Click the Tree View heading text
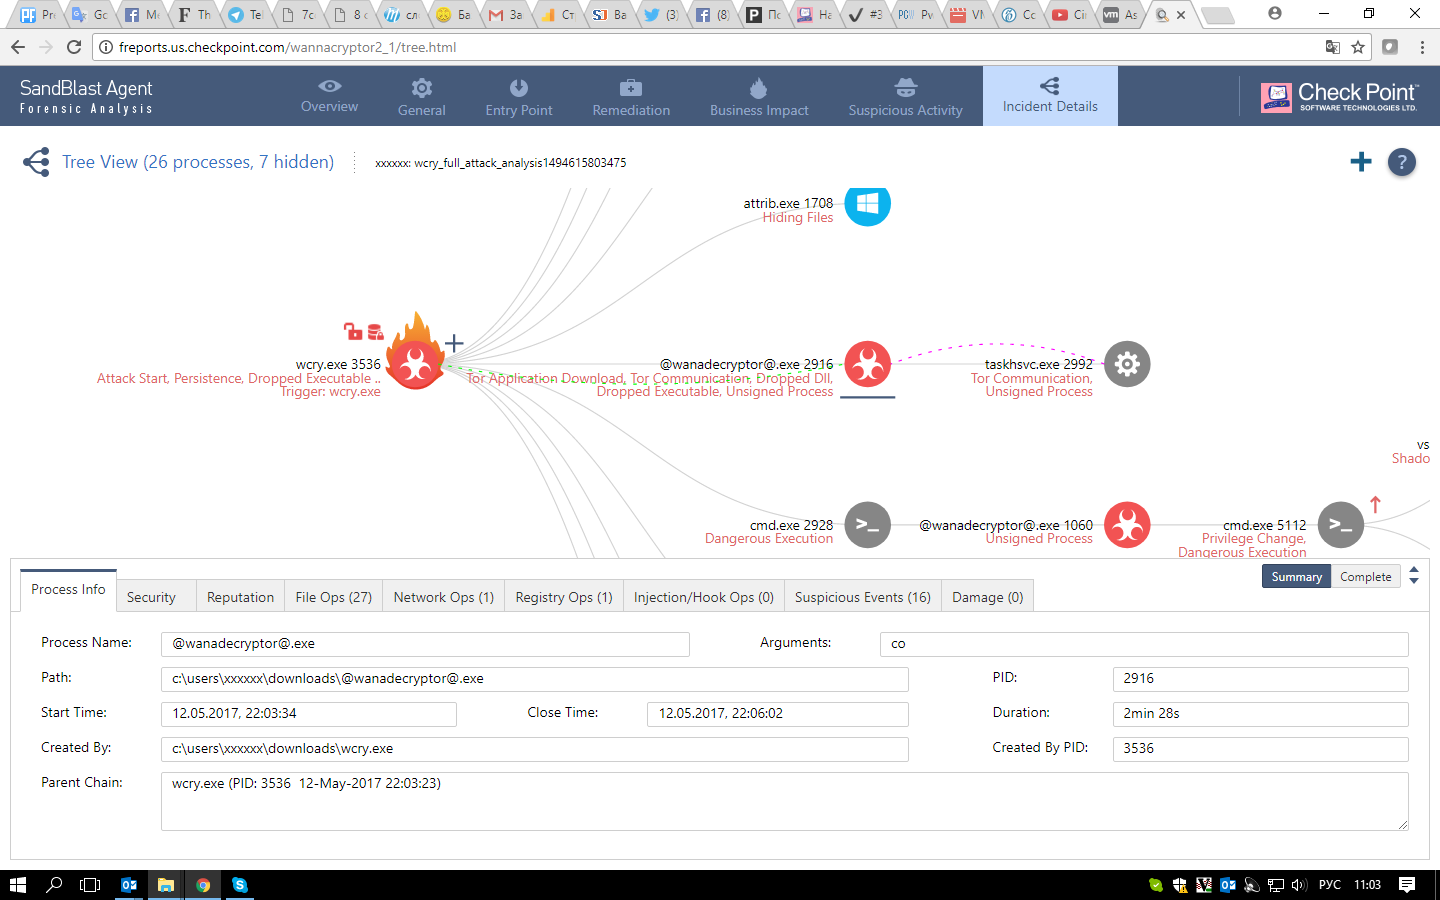 198,162
